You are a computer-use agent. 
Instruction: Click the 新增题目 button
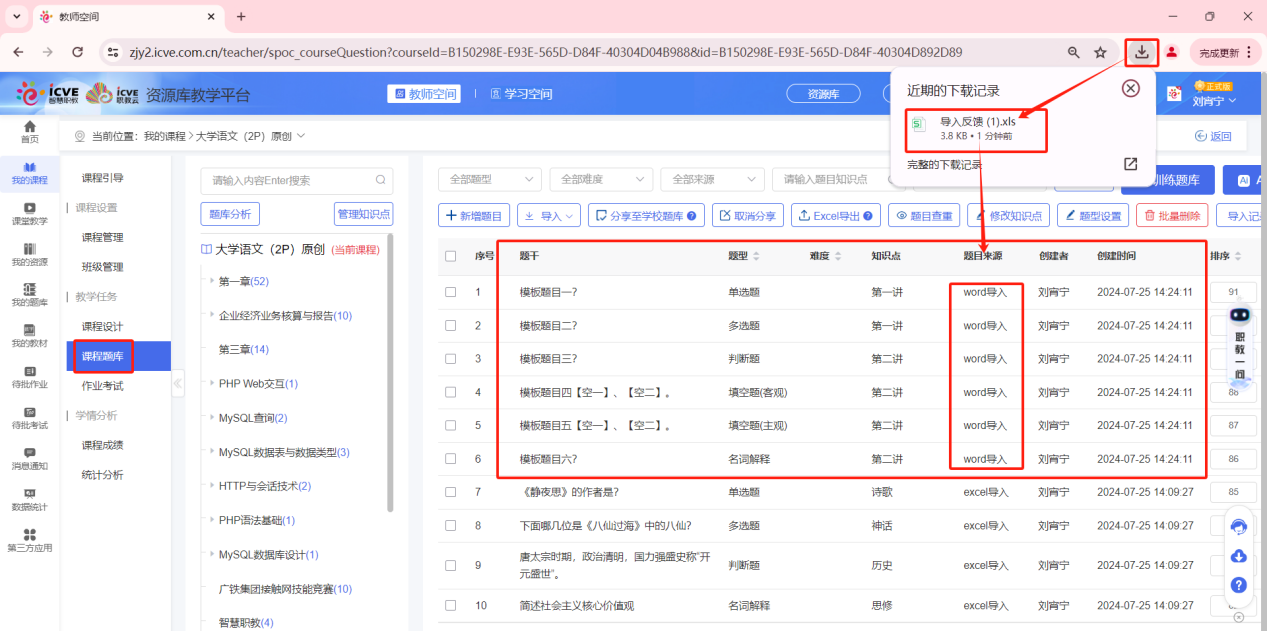pos(474,215)
